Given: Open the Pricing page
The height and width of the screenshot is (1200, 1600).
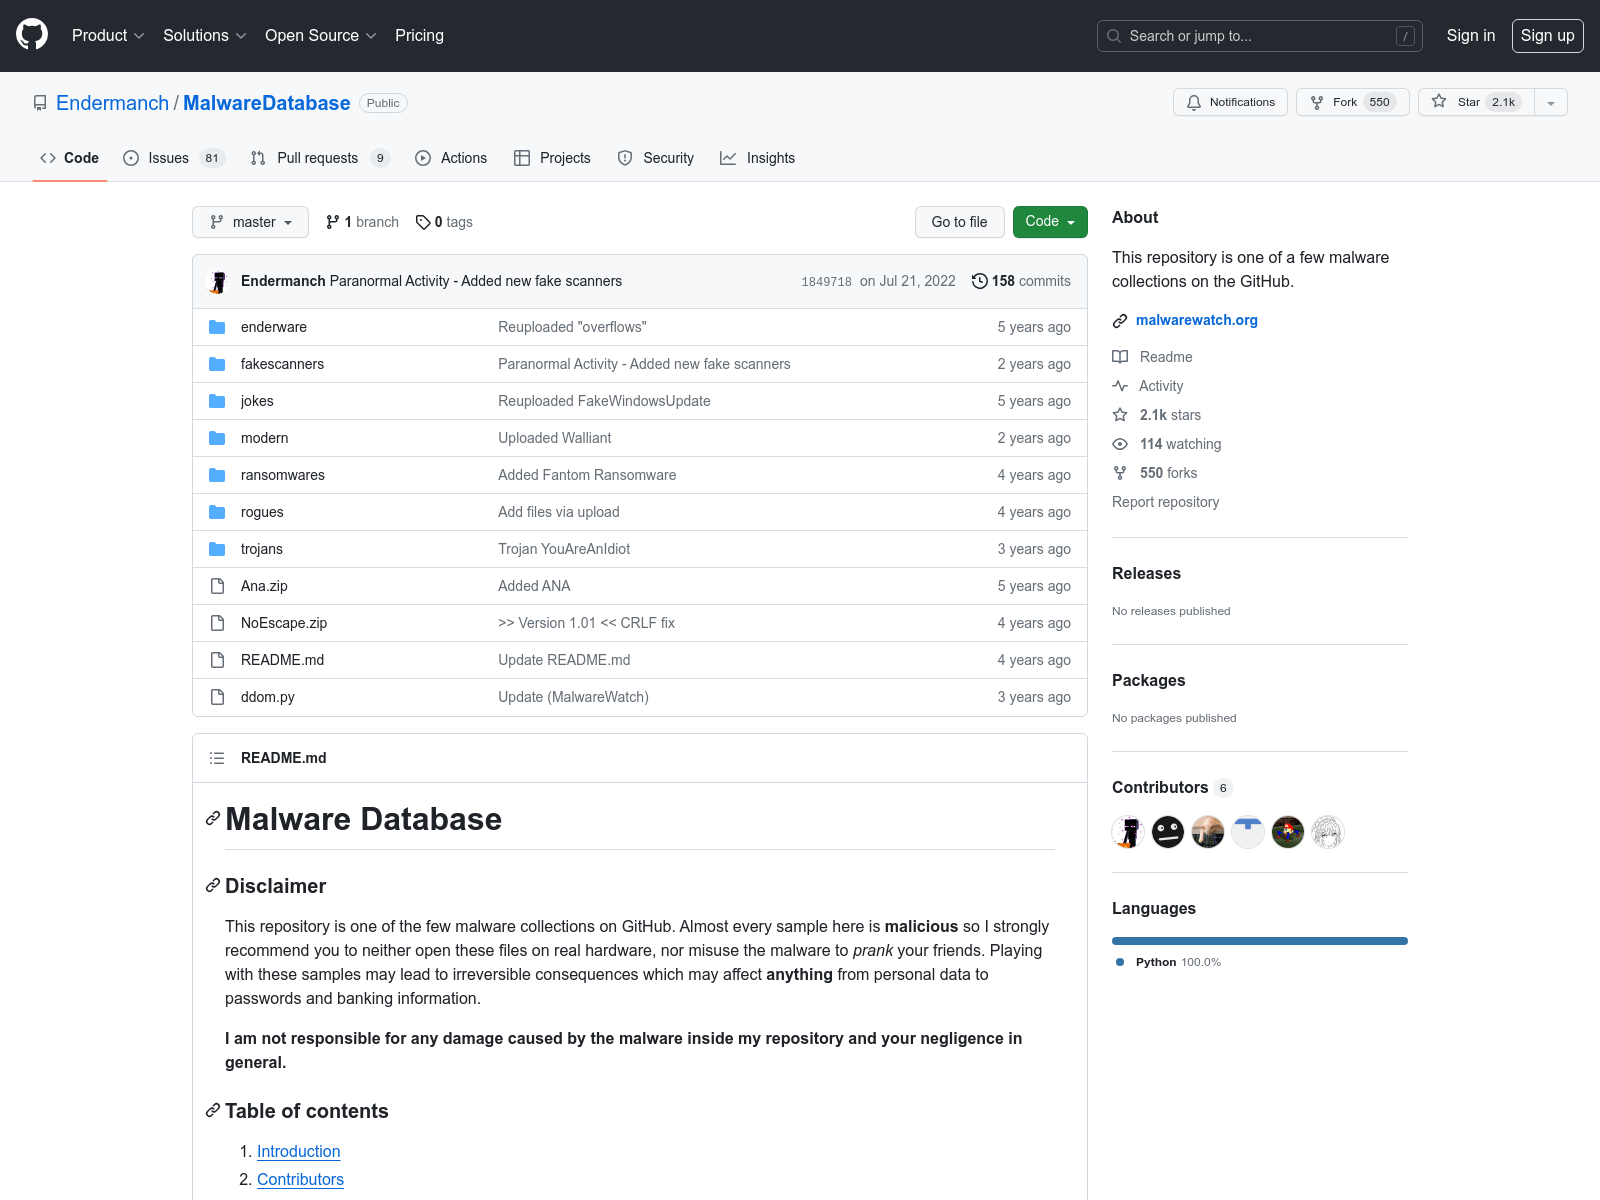Looking at the screenshot, I should click(x=419, y=35).
